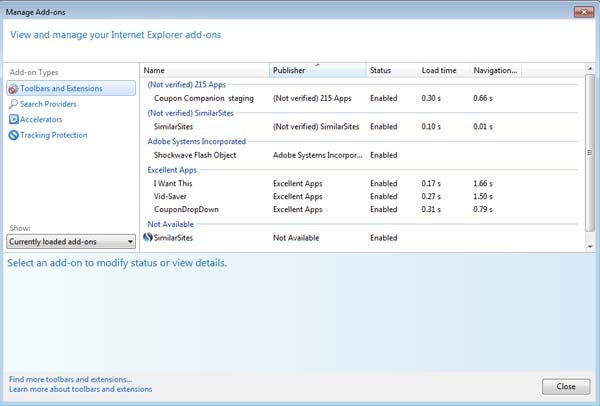Click the 0.31 s load time value

tap(431, 209)
